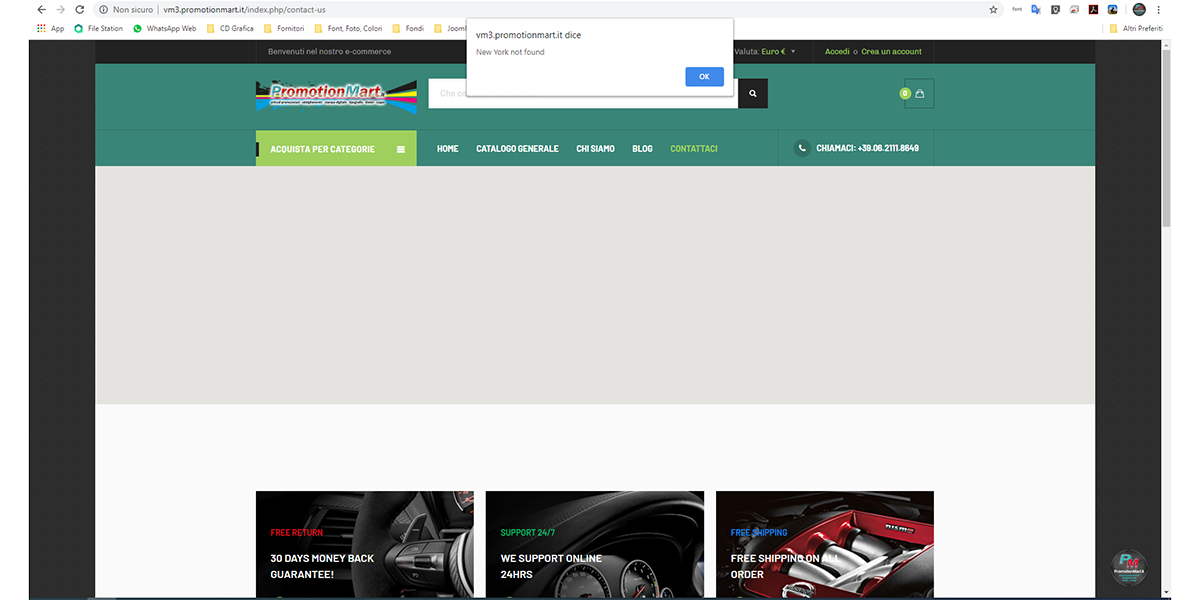The height and width of the screenshot is (600, 1200).
Task: Click the browser back arrow
Action: (41, 10)
